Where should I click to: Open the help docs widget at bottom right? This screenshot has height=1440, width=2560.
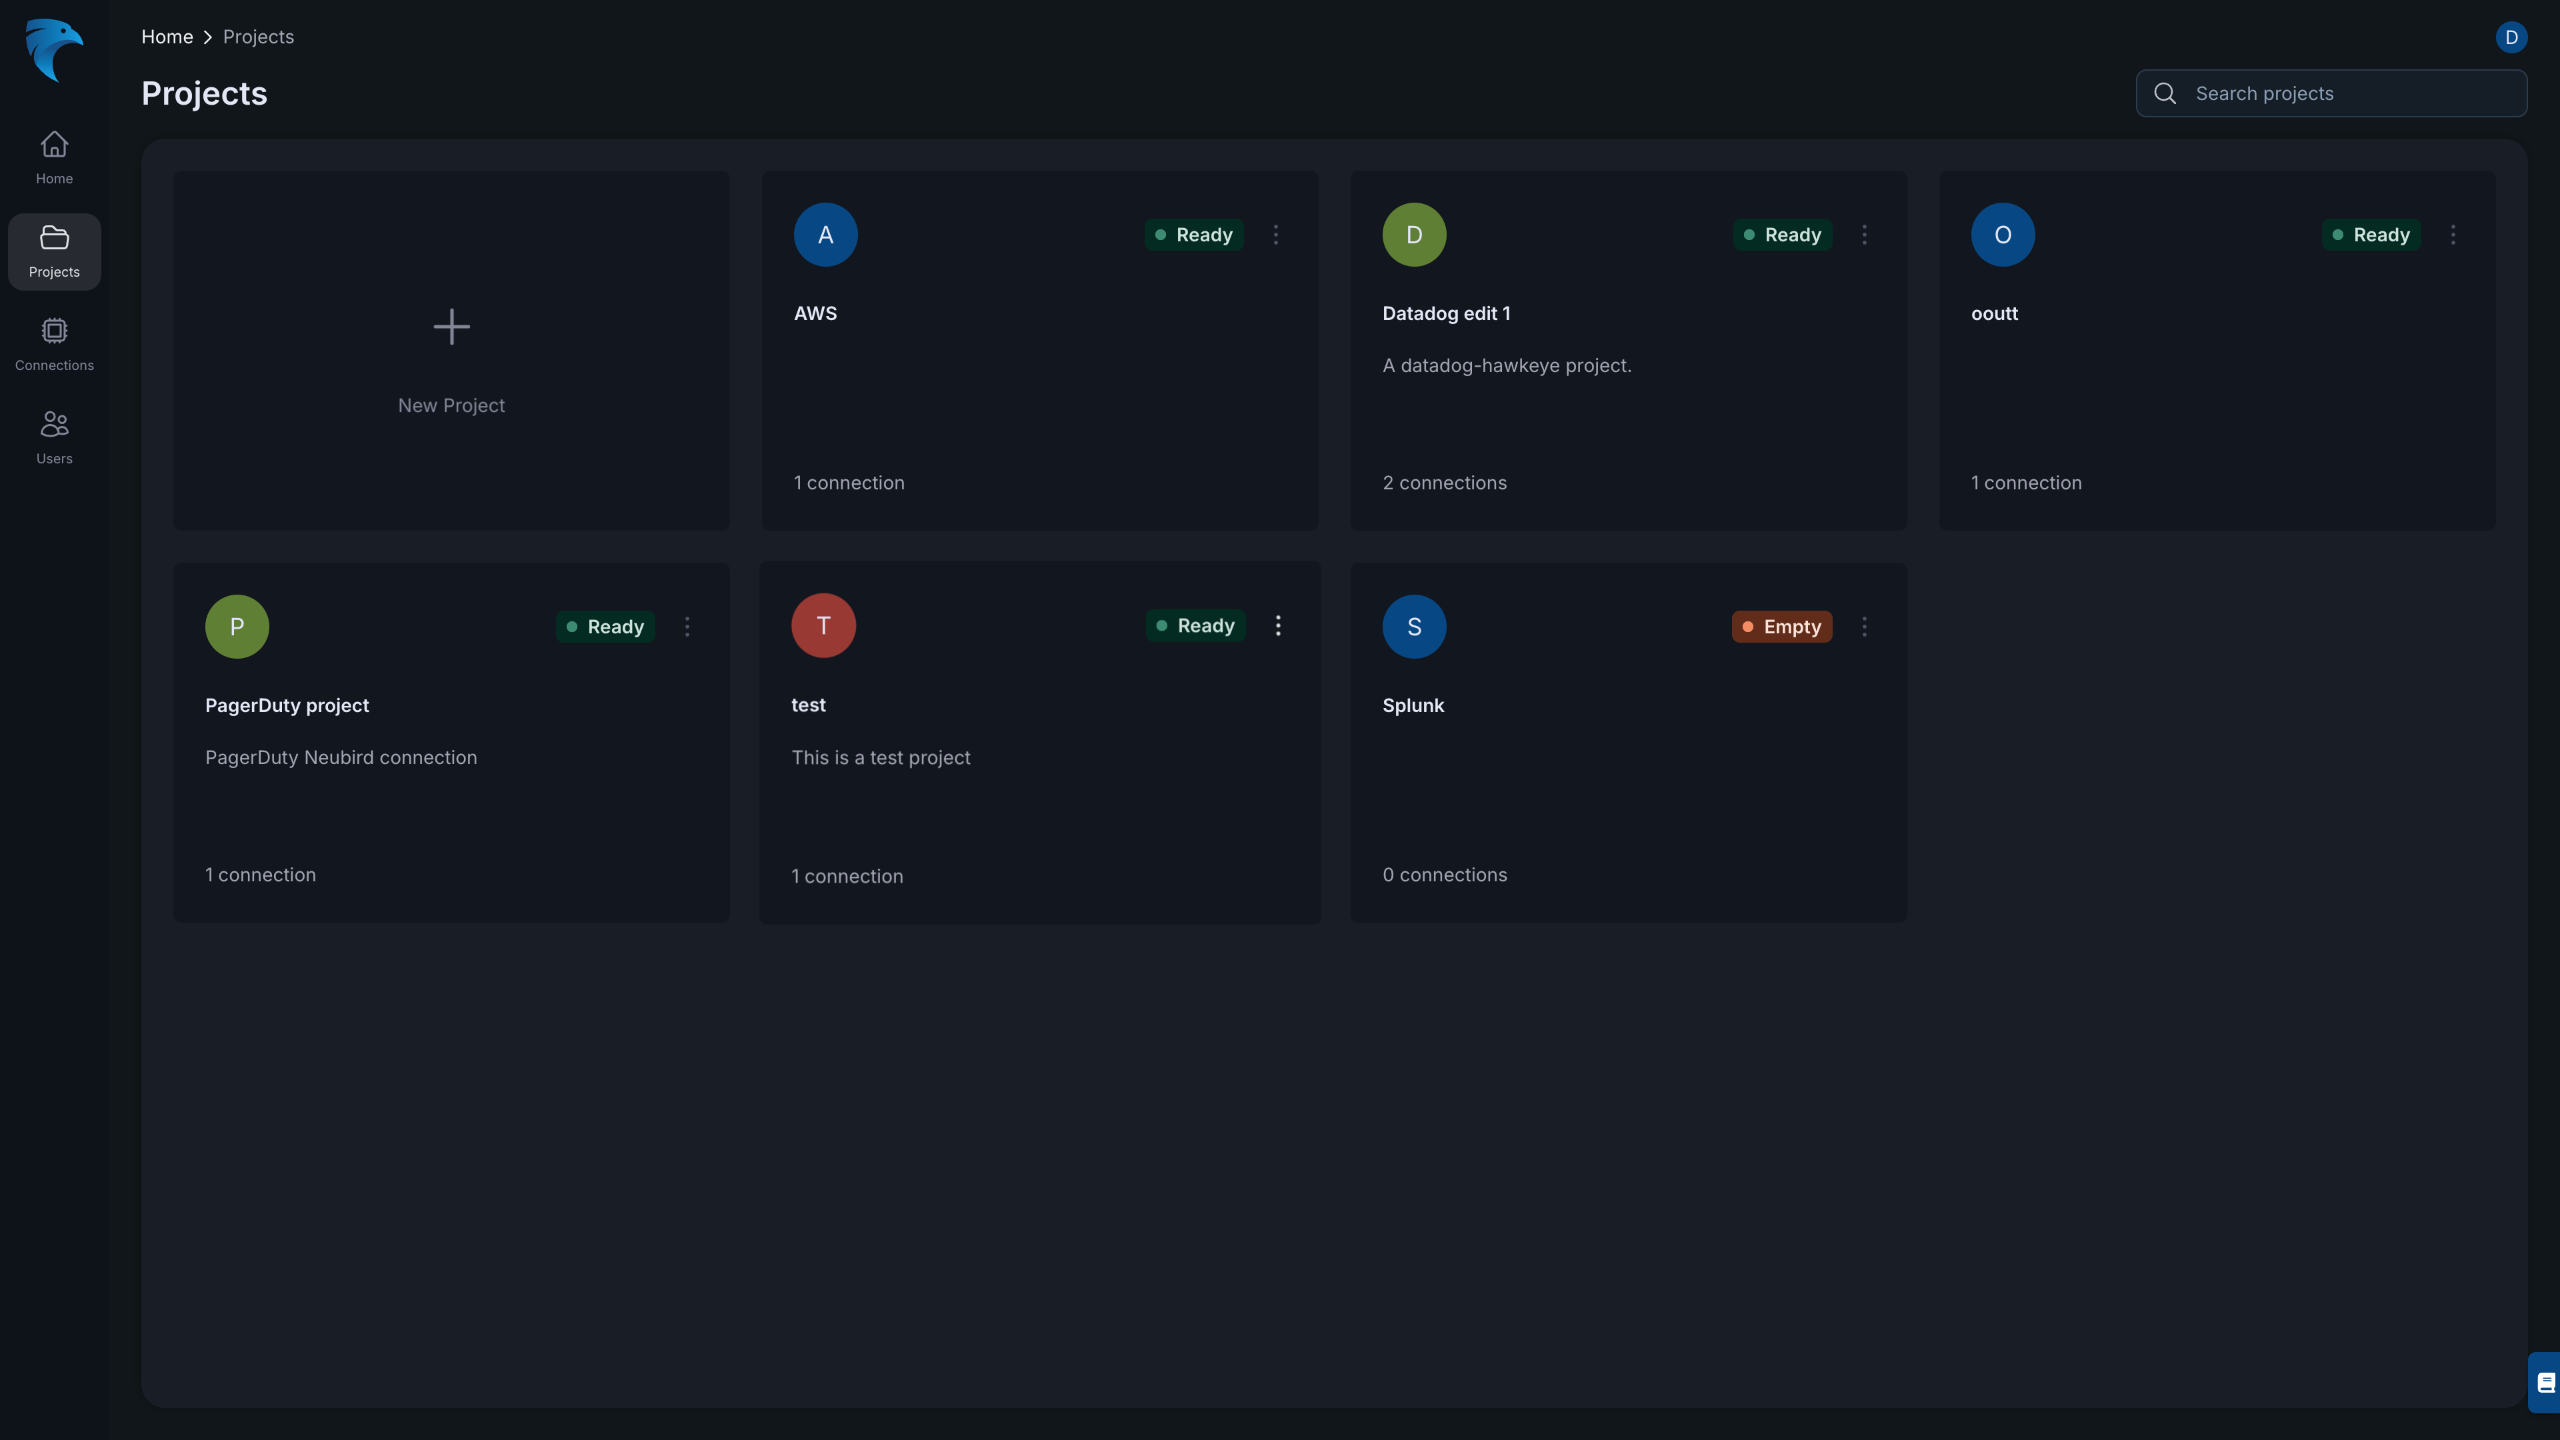click(2545, 1382)
